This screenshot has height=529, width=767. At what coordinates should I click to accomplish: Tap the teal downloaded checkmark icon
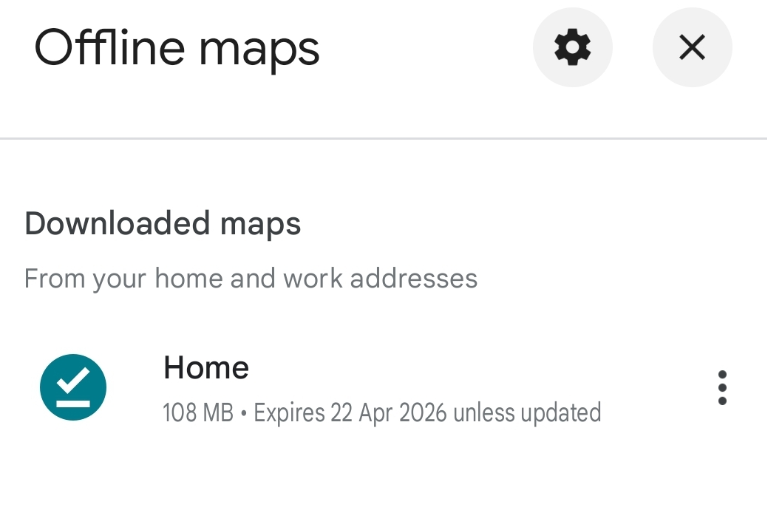[x=73, y=387]
